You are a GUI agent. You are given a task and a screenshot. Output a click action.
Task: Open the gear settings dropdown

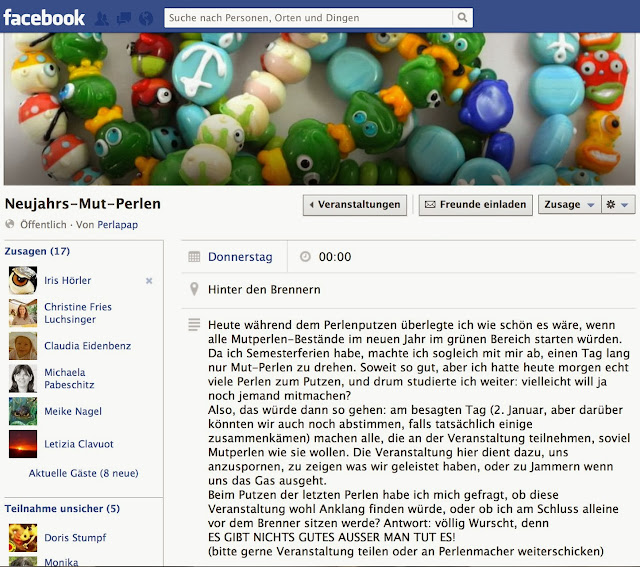618,205
